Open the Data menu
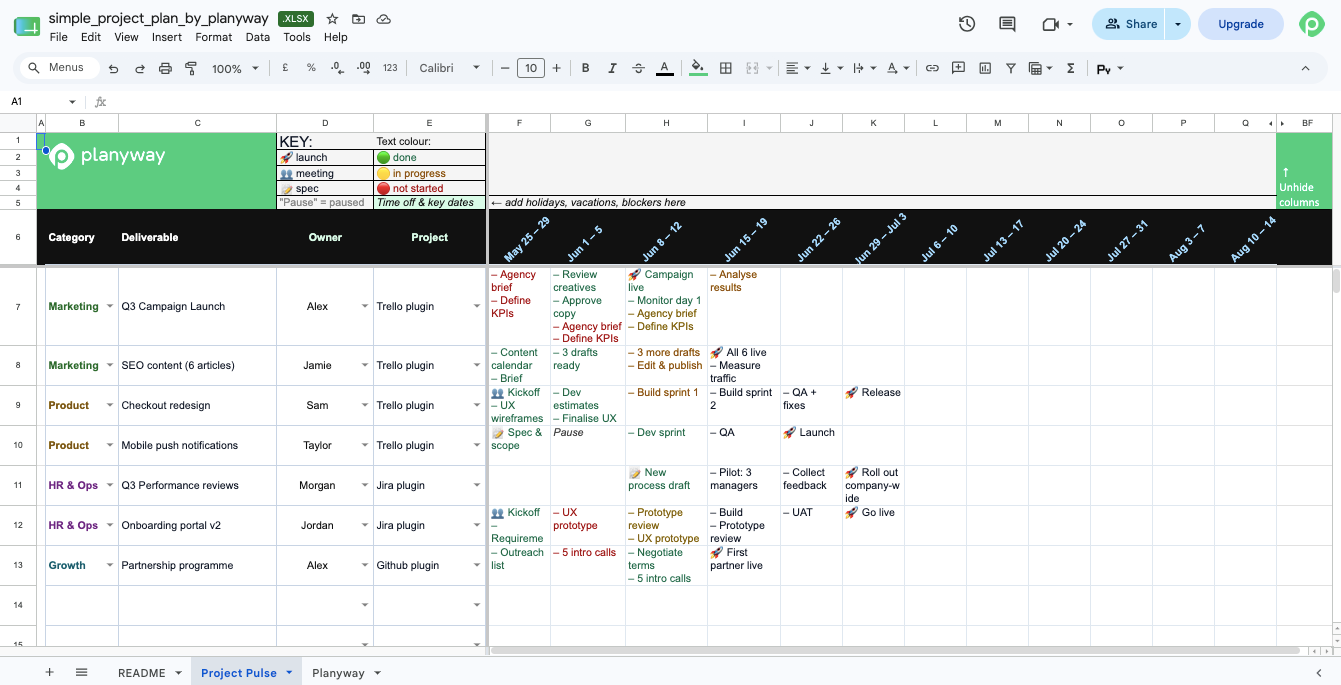Screen dimensions: 1341x685 [x=258, y=37]
